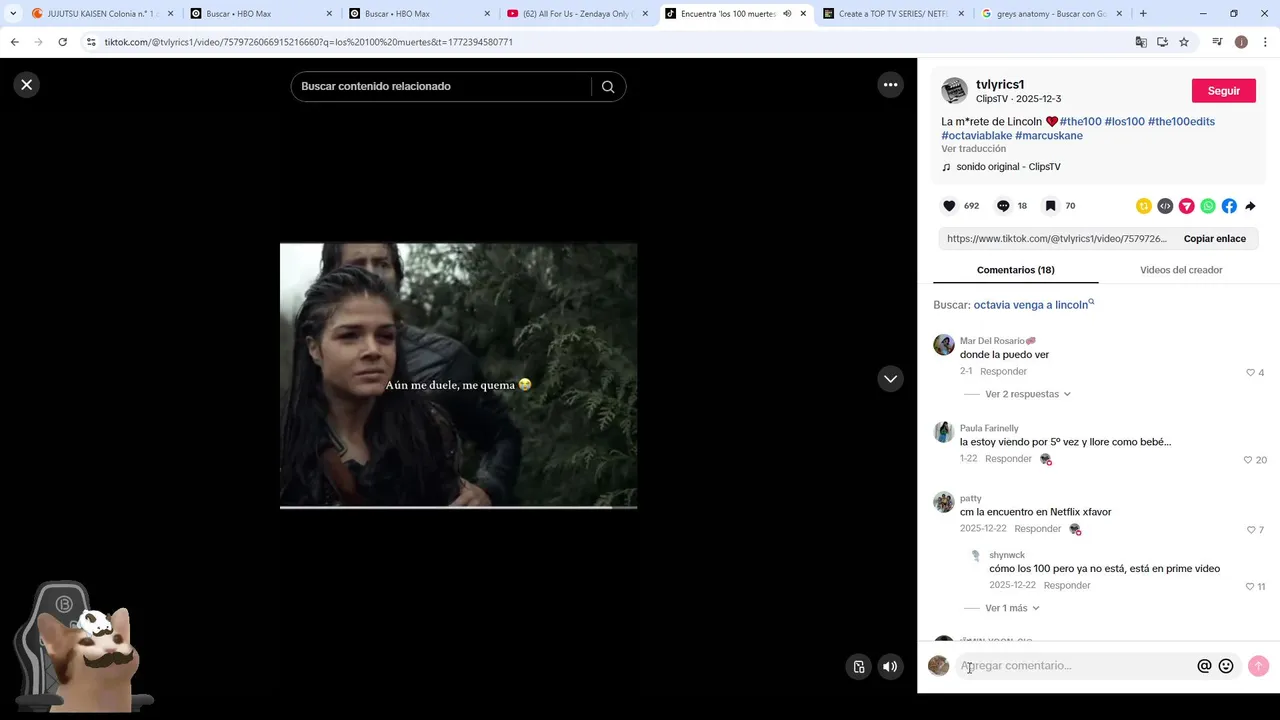This screenshot has width=1280, height=720.
Task: Install the app via the address bar install icon
Action: [x=1162, y=42]
